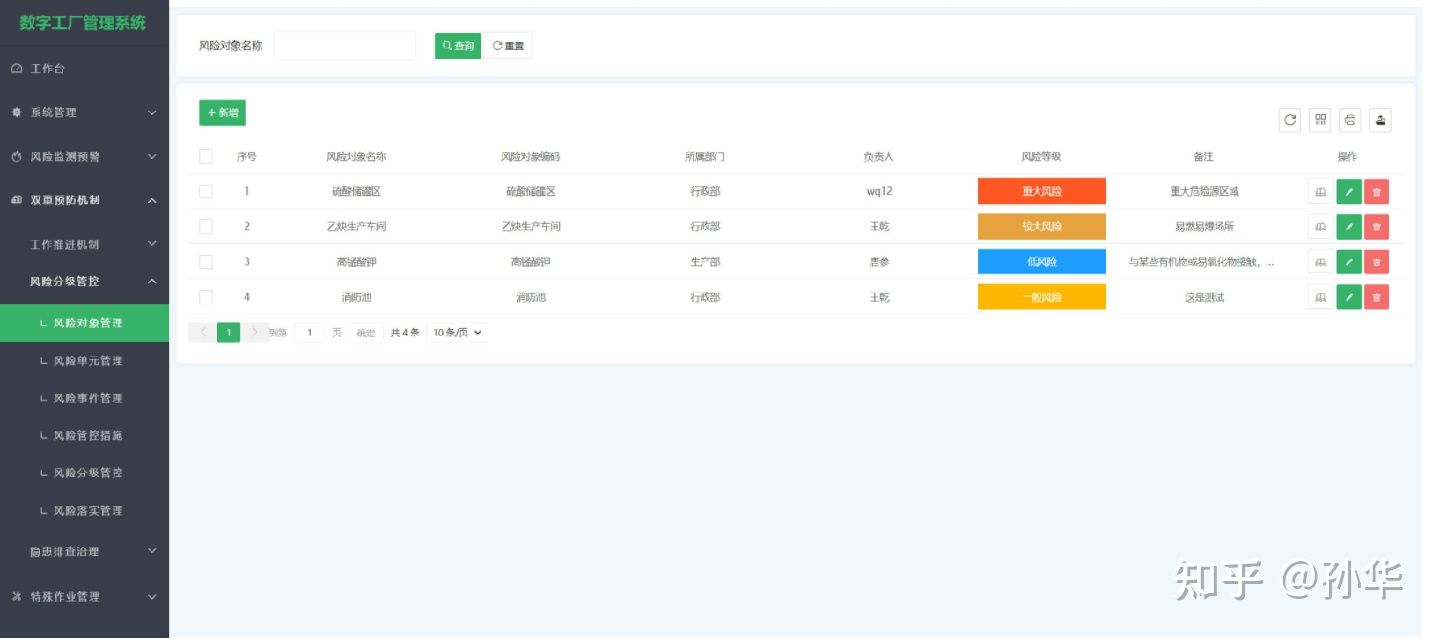Screen dimensions: 1440x639
Task: Expand the 特殊作业管理 menu chevron
Action: (152, 596)
